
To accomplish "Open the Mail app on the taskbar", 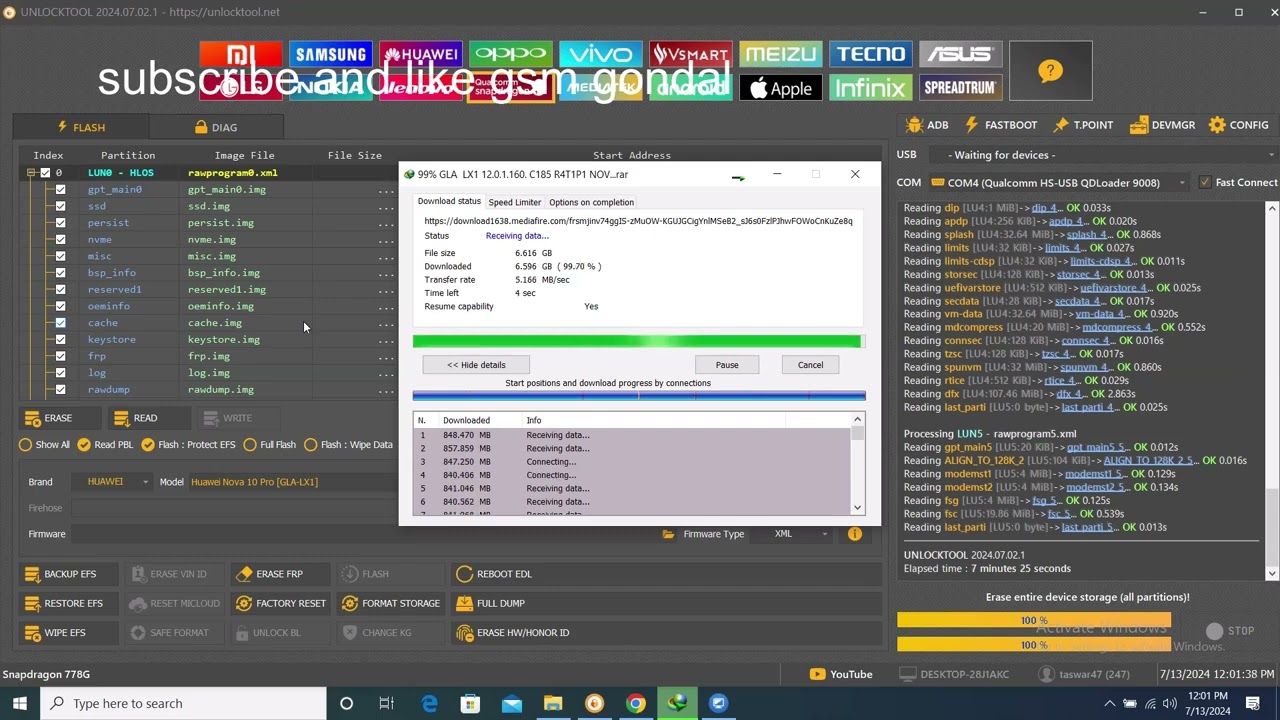I will click(x=512, y=704).
